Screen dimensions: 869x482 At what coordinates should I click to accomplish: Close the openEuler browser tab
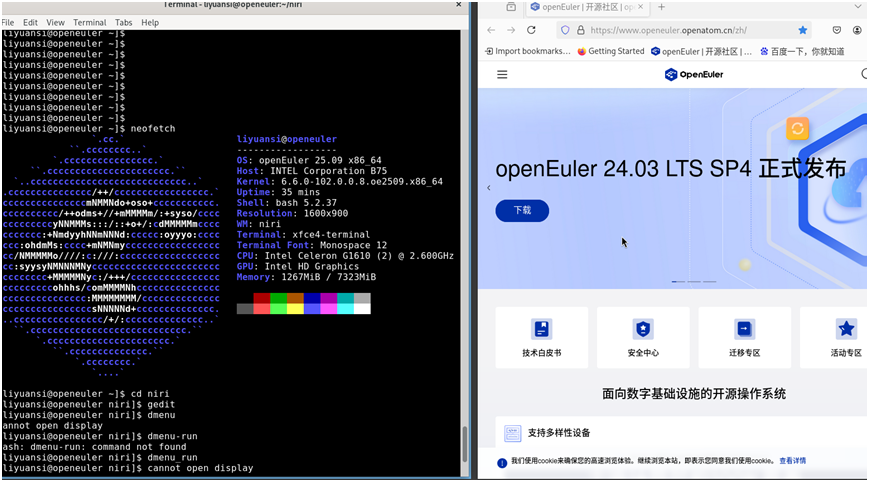[640, 7]
